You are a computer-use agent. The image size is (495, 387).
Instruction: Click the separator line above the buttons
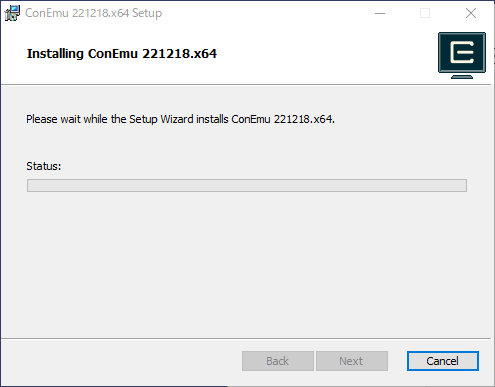(246, 339)
